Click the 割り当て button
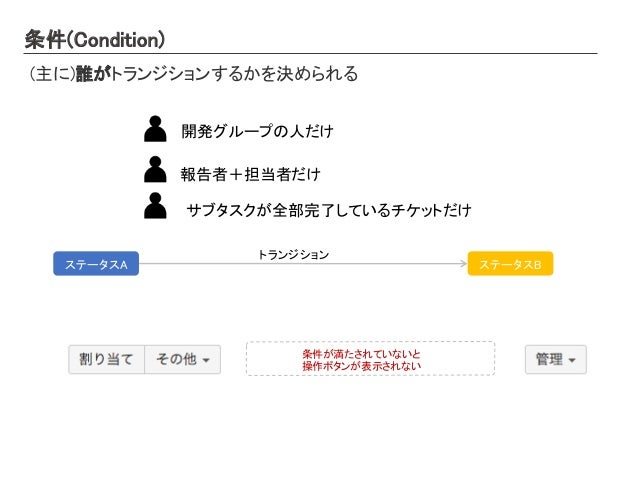Image resolution: width=638 pixels, height=479 pixels. 107,359
